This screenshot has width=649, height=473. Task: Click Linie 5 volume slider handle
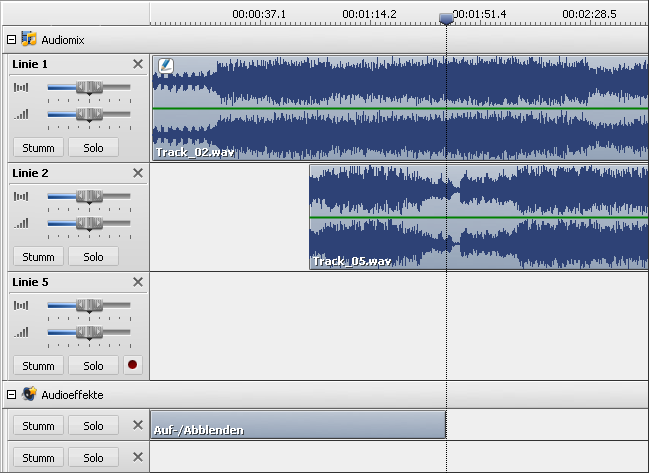(89, 333)
